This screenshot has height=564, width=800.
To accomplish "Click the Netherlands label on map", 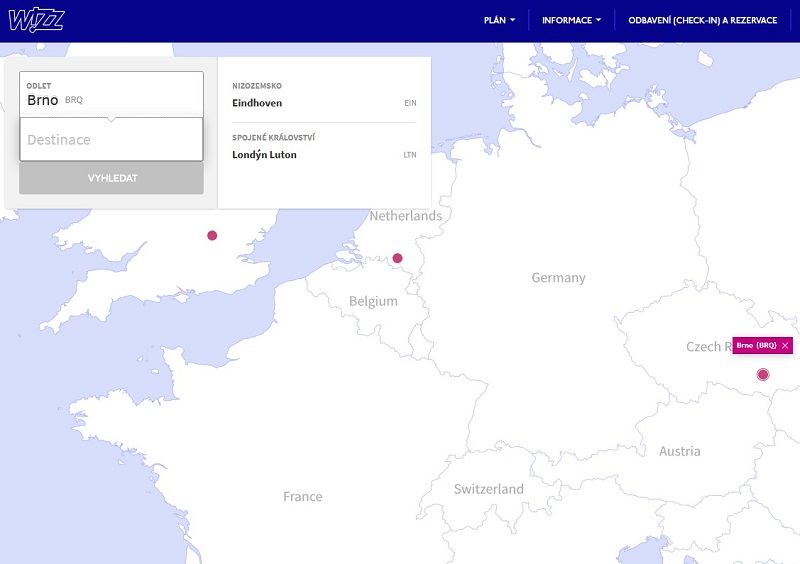I will coord(406,216).
